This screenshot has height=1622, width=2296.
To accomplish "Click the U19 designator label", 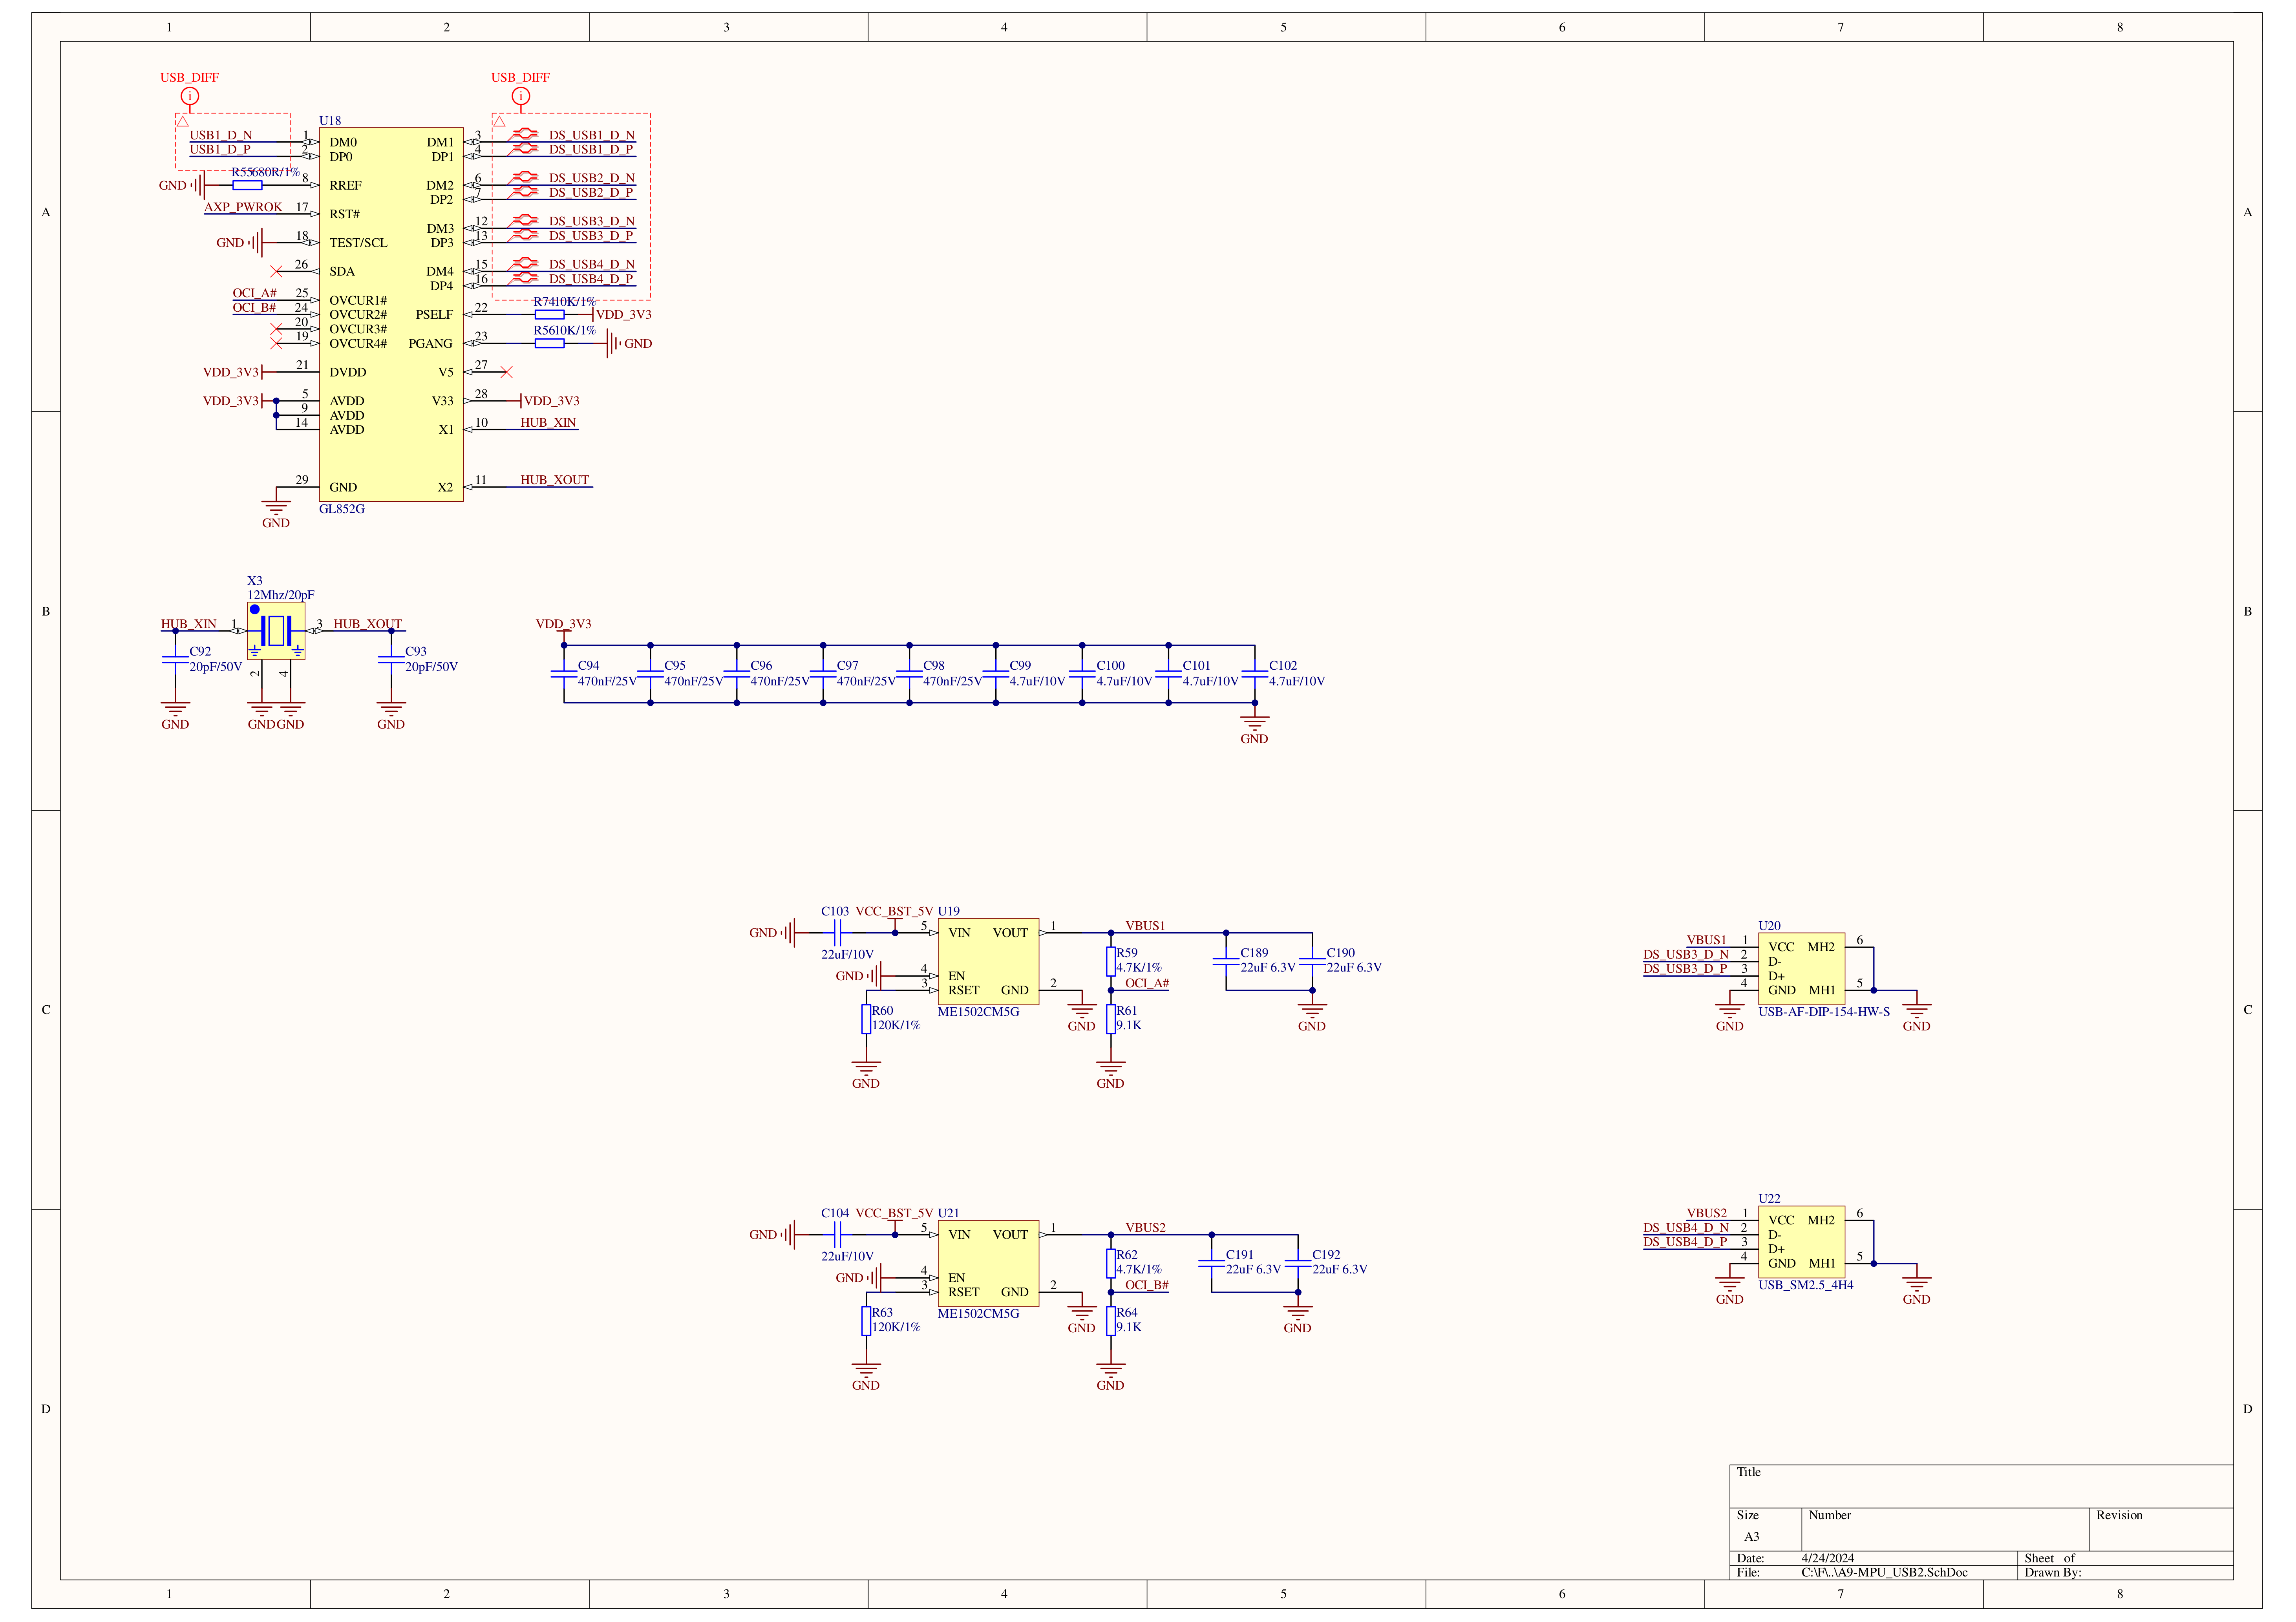I will 949,912.
